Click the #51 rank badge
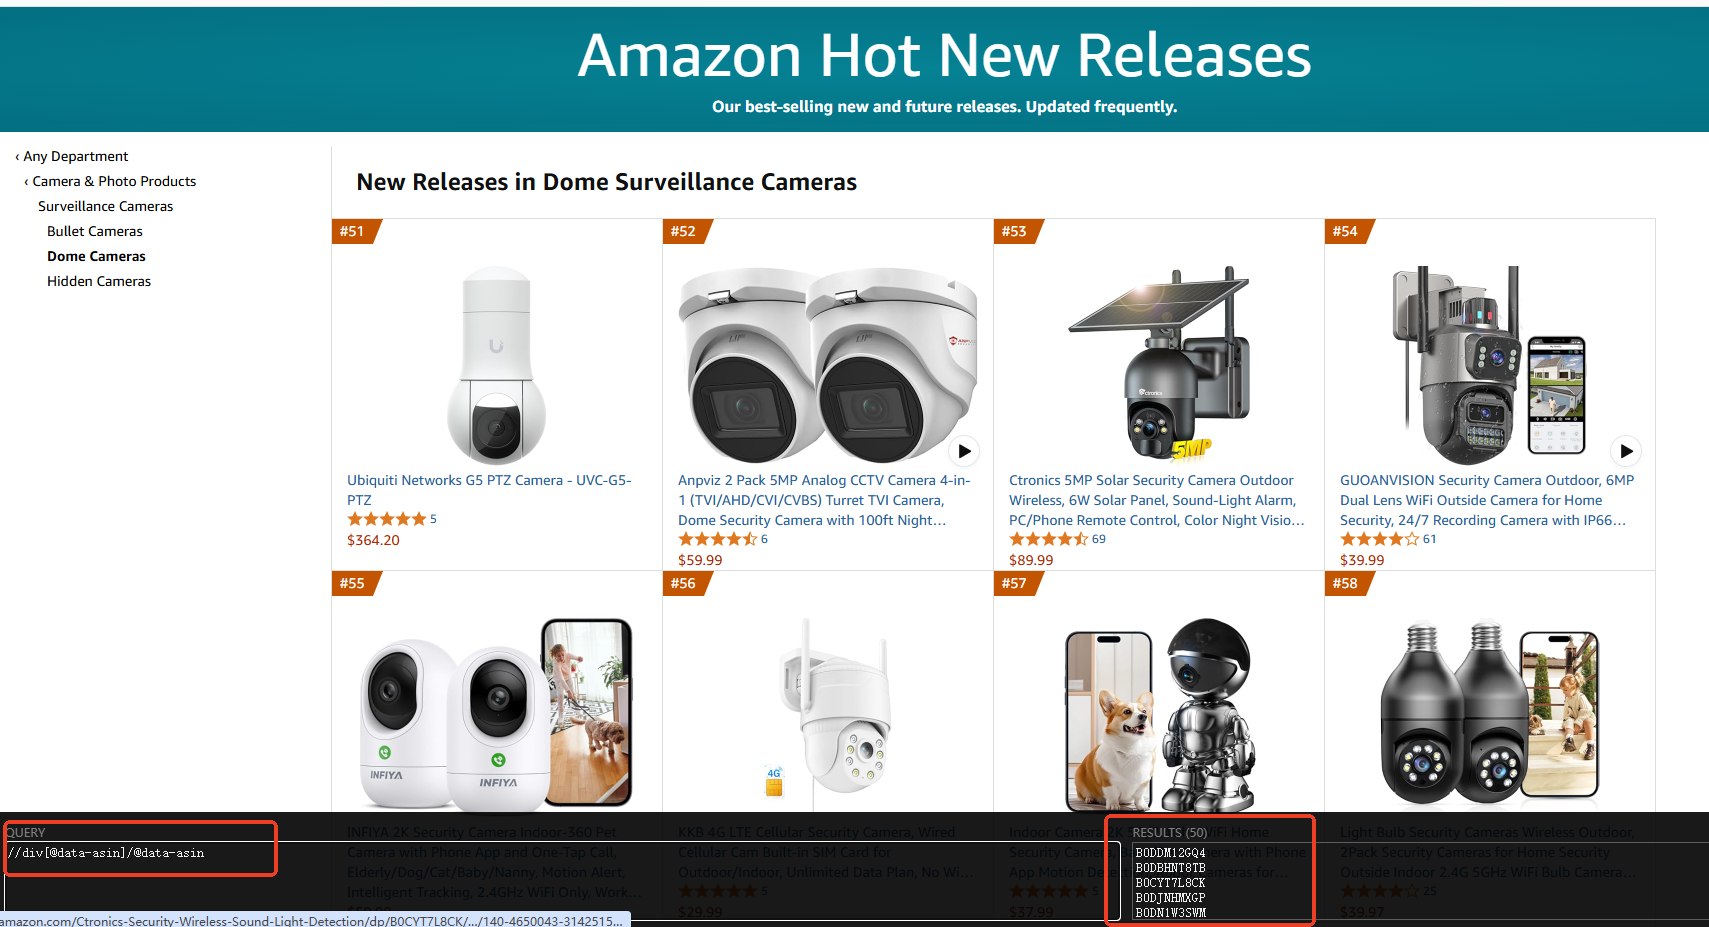This screenshot has width=1709, height=927. [354, 231]
